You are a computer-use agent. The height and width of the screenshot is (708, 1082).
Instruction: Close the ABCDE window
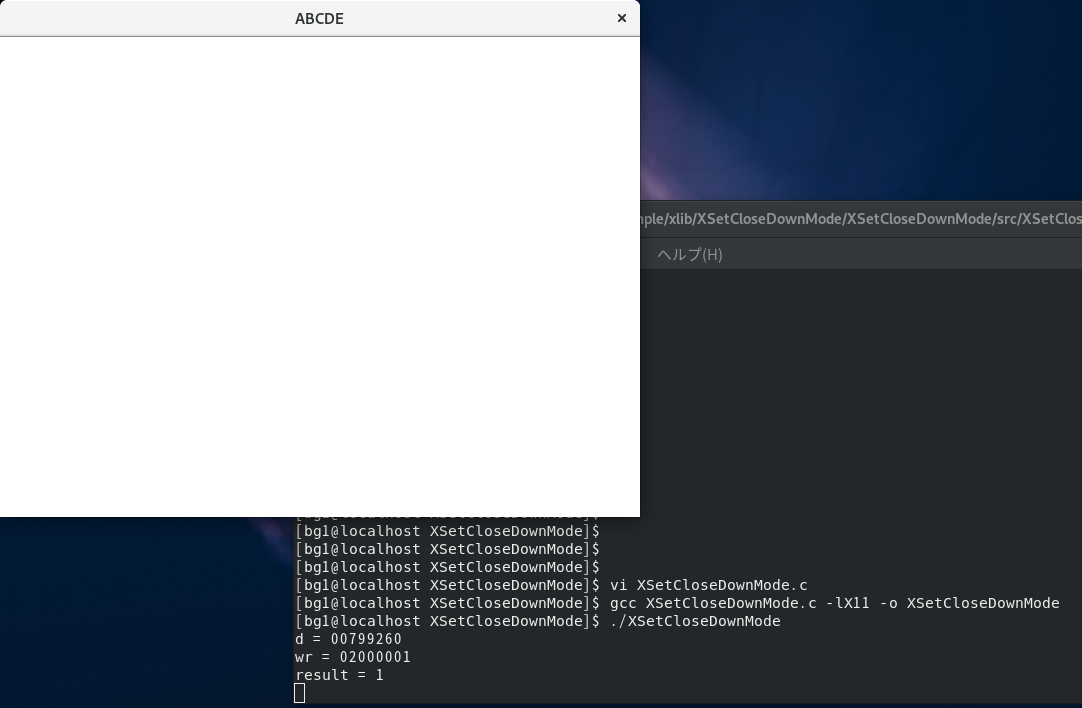[622, 18]
